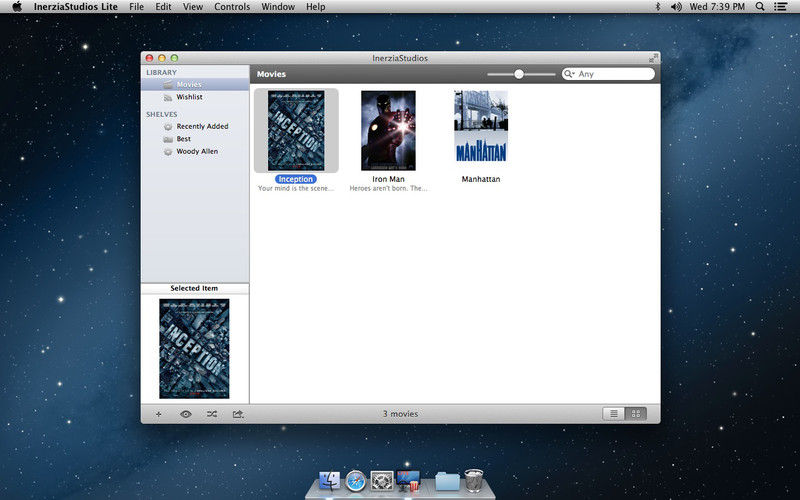
Task: Zoom the window with green button
Action: pyautogui.click(x=174, y=58)
